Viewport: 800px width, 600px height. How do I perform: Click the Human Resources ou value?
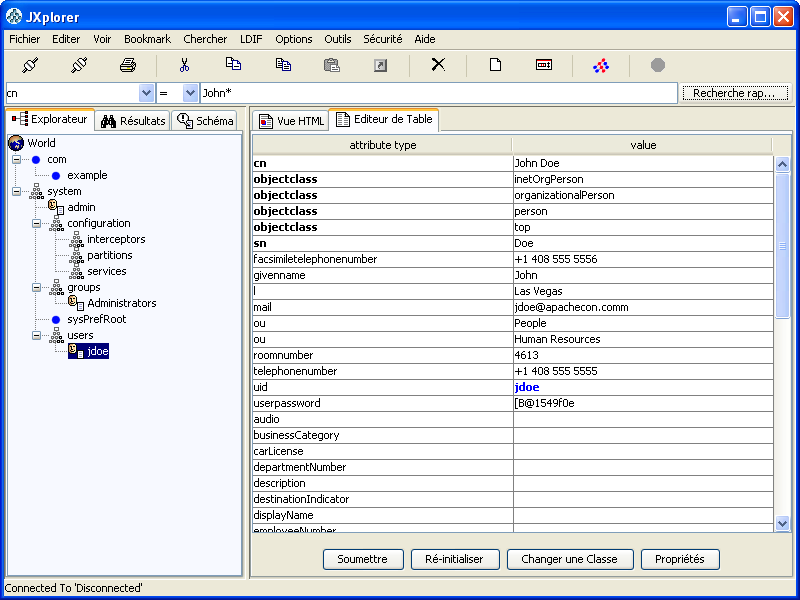tap(643, 339)
